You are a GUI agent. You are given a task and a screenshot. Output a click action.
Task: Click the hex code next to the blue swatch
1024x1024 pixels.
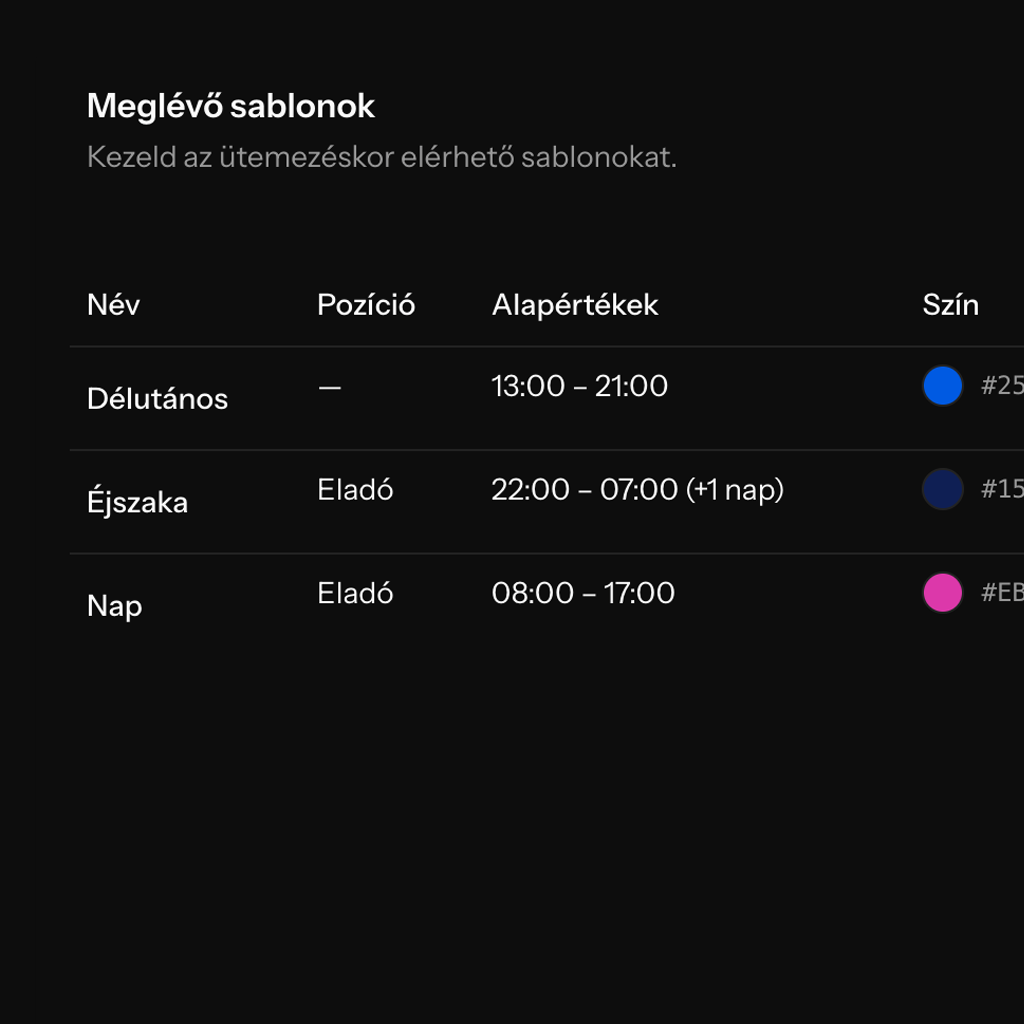tap(1005, 386)
